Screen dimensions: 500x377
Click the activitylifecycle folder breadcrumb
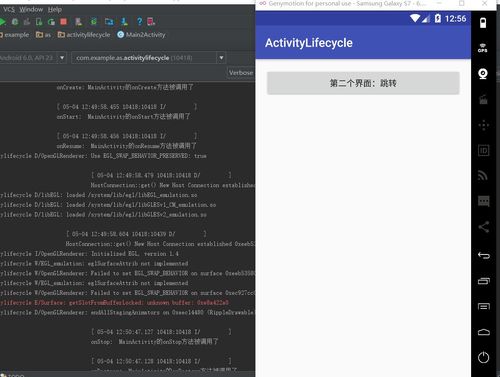click(84, 35)
